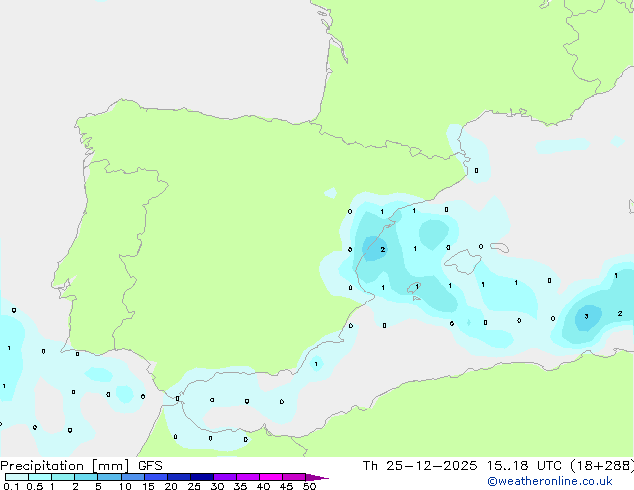634x490 pixels.
Task: Click the 'Precipitation [mm] GFS' title
Action: click(81, 466)
